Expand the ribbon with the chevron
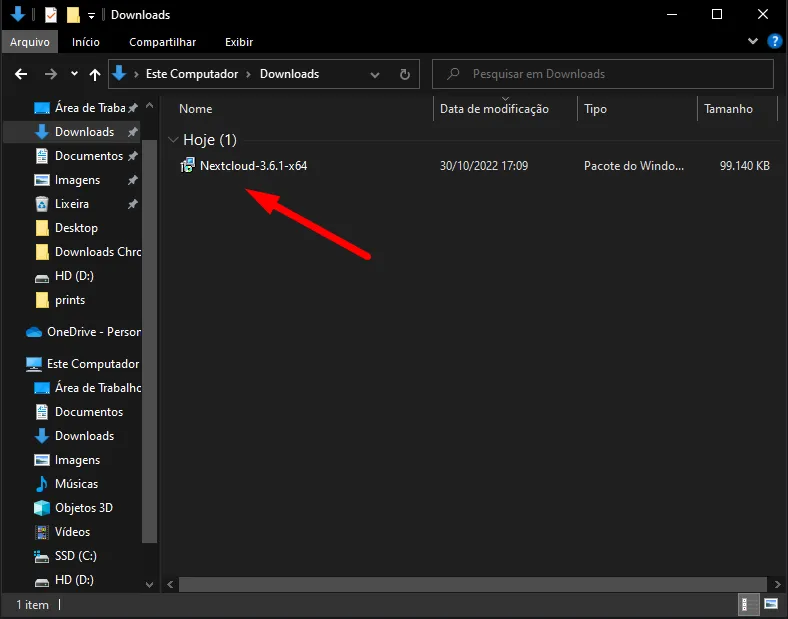Screen dimensions: 788x619 point(752,41)
